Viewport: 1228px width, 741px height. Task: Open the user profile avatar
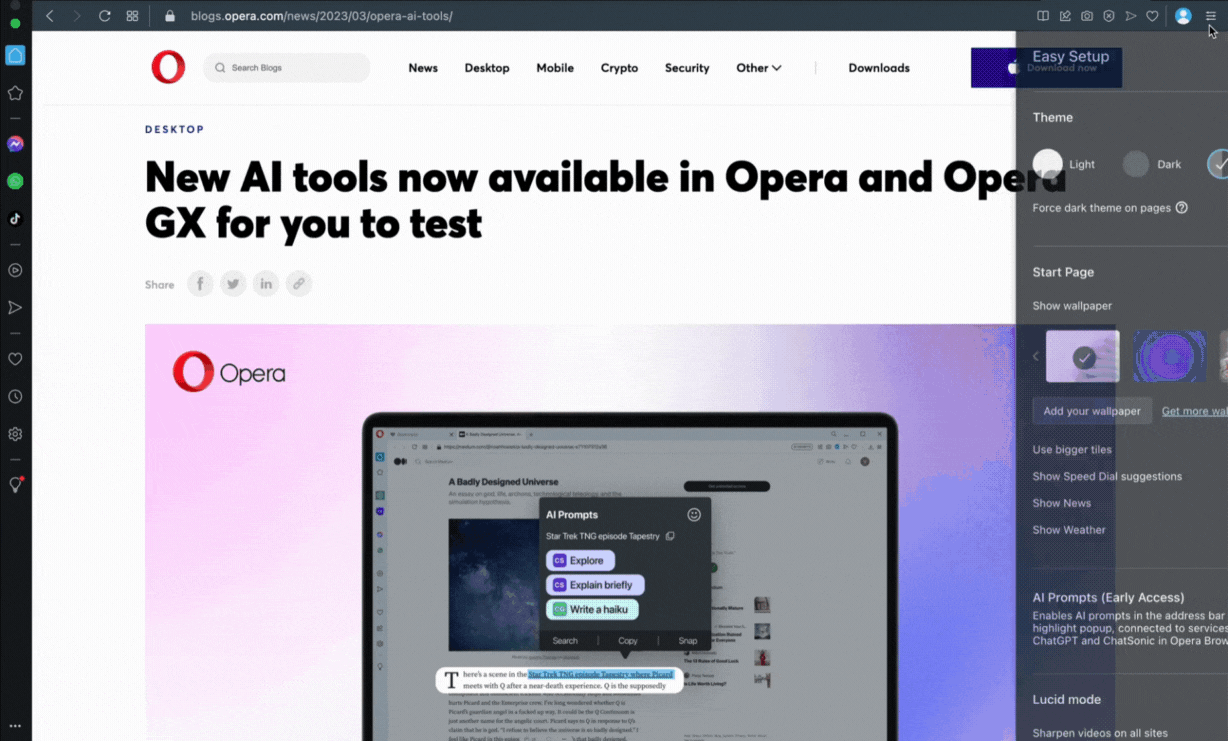pyautogui.click(x=1183, y=16)
